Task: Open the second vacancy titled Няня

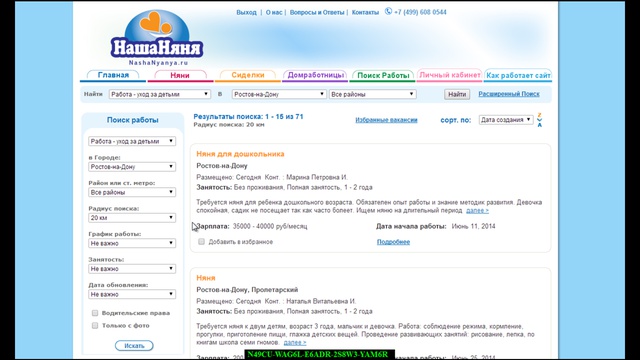Action: pyautogui.click(x=205, y=278)
